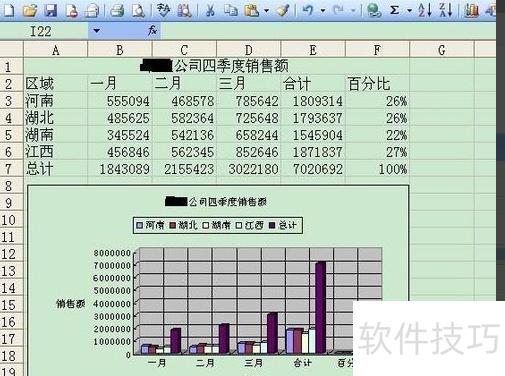
Task: Send workbook by E-mail envelope icon
Action: 92,10
